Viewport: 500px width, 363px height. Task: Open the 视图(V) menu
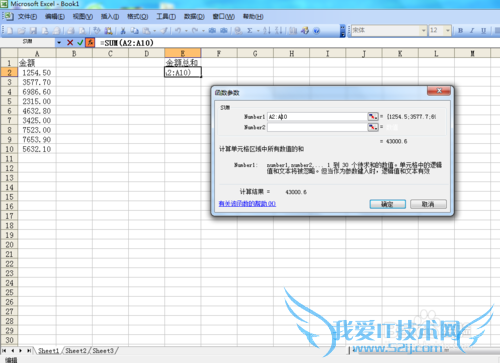coord(83,16)
